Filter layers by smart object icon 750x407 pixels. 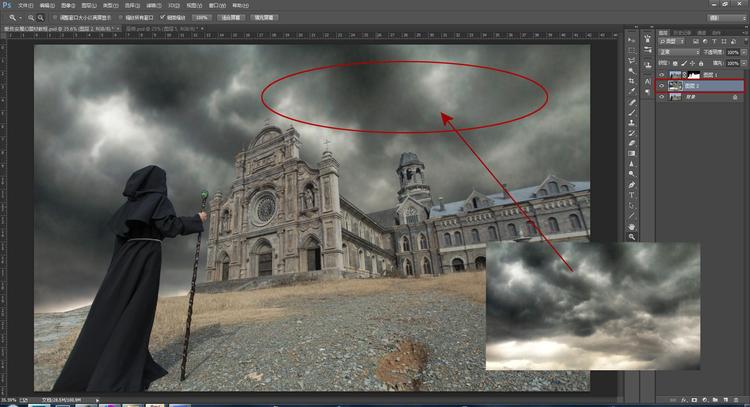pos(733,42)
